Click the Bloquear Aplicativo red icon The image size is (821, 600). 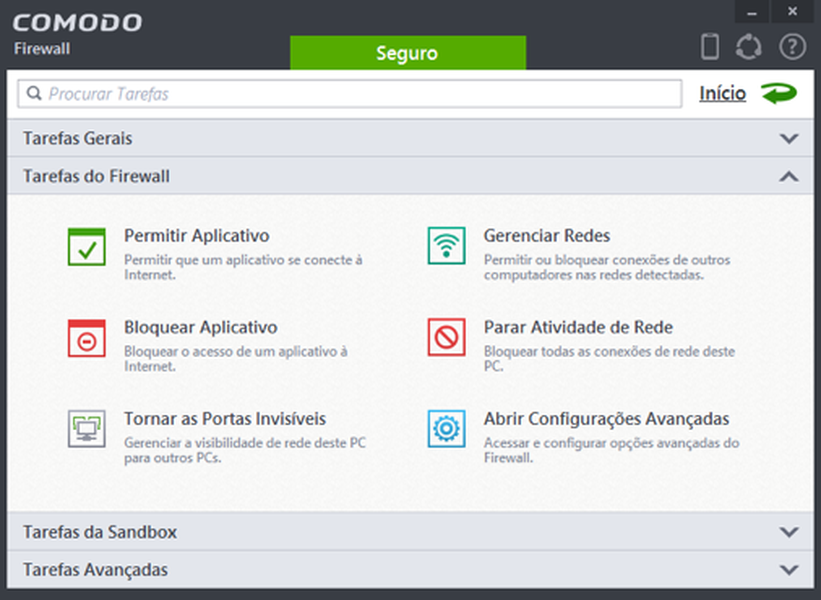point(86,338)
